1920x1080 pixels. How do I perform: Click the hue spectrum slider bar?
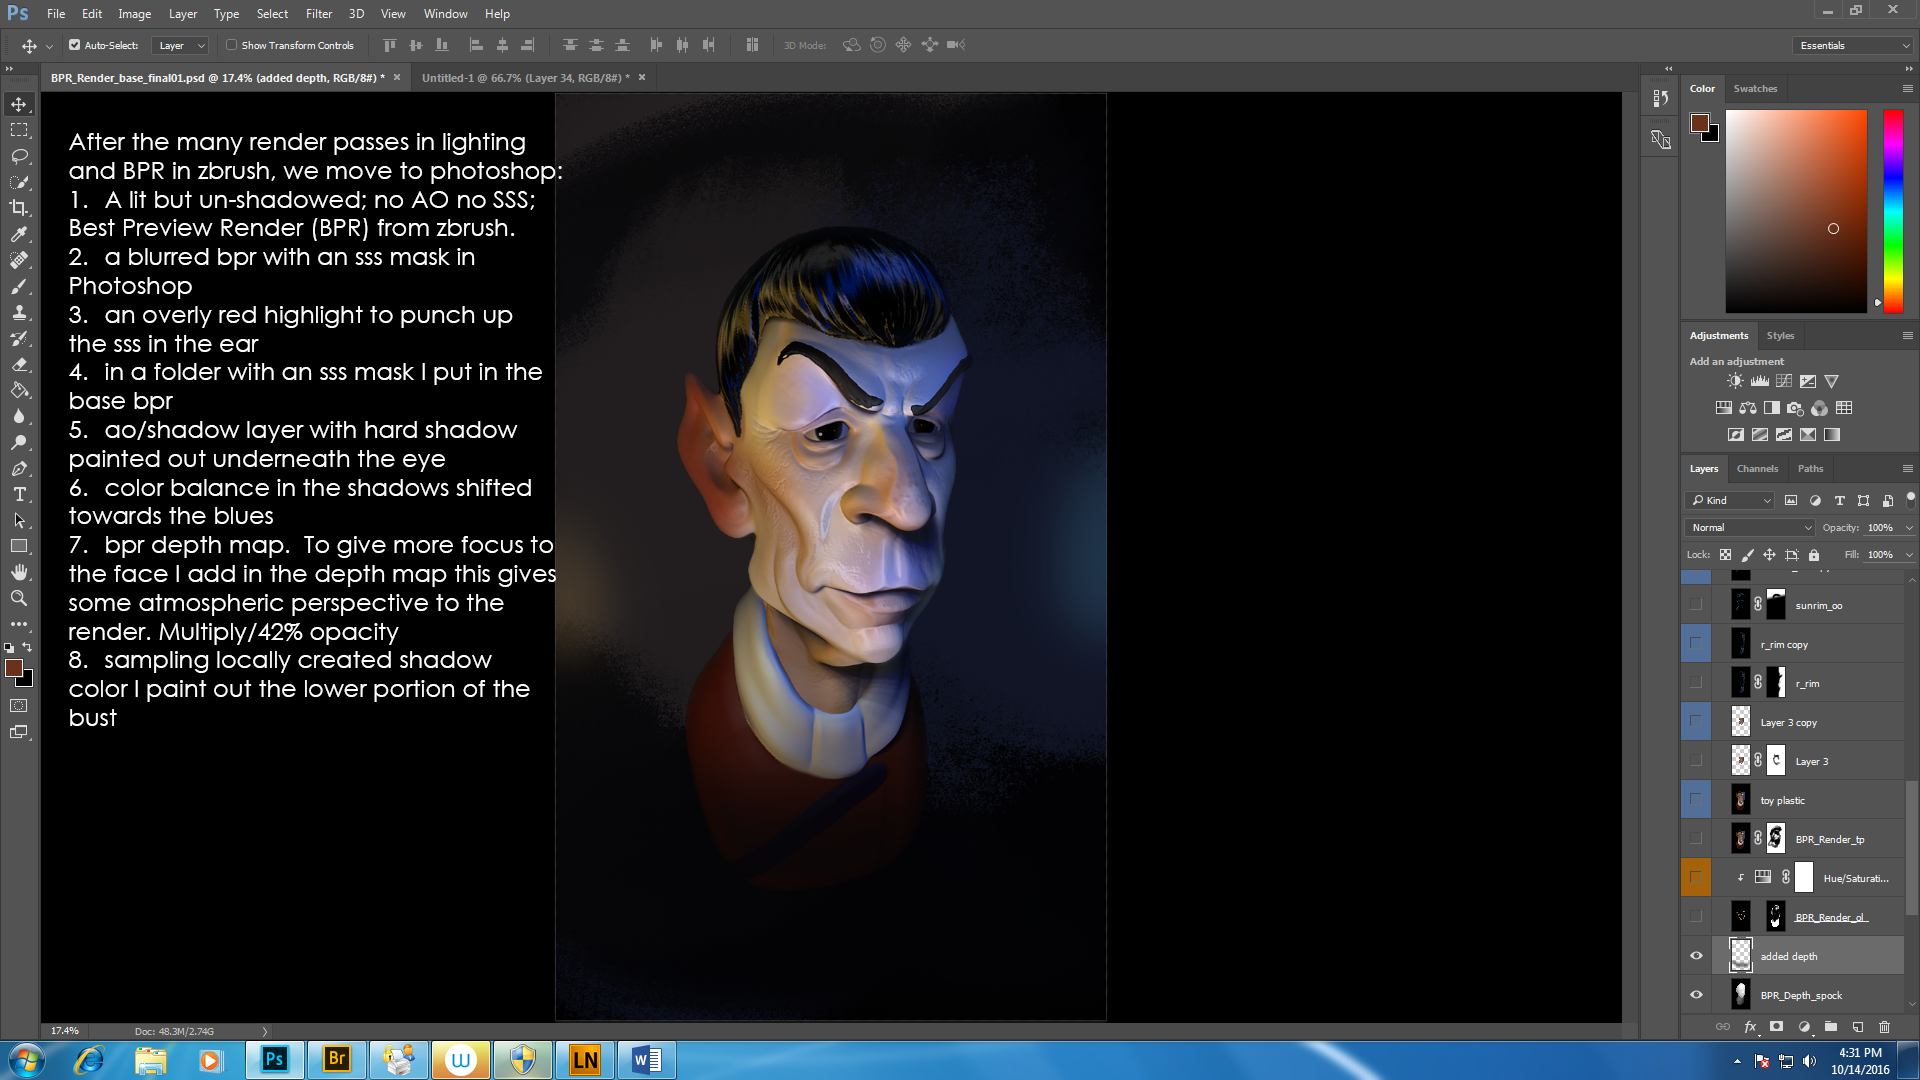(x=1893, y=210)
